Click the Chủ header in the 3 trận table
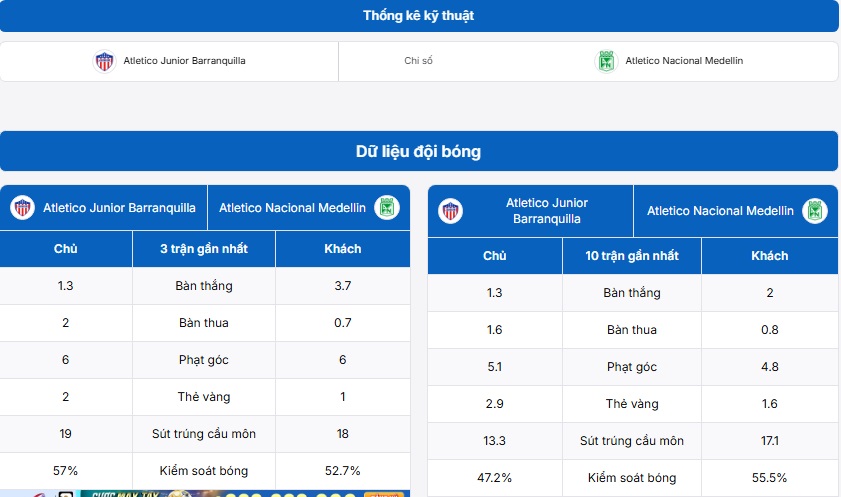Image resolution: width=841 pixels, height=497 pixels. (65, 249)
